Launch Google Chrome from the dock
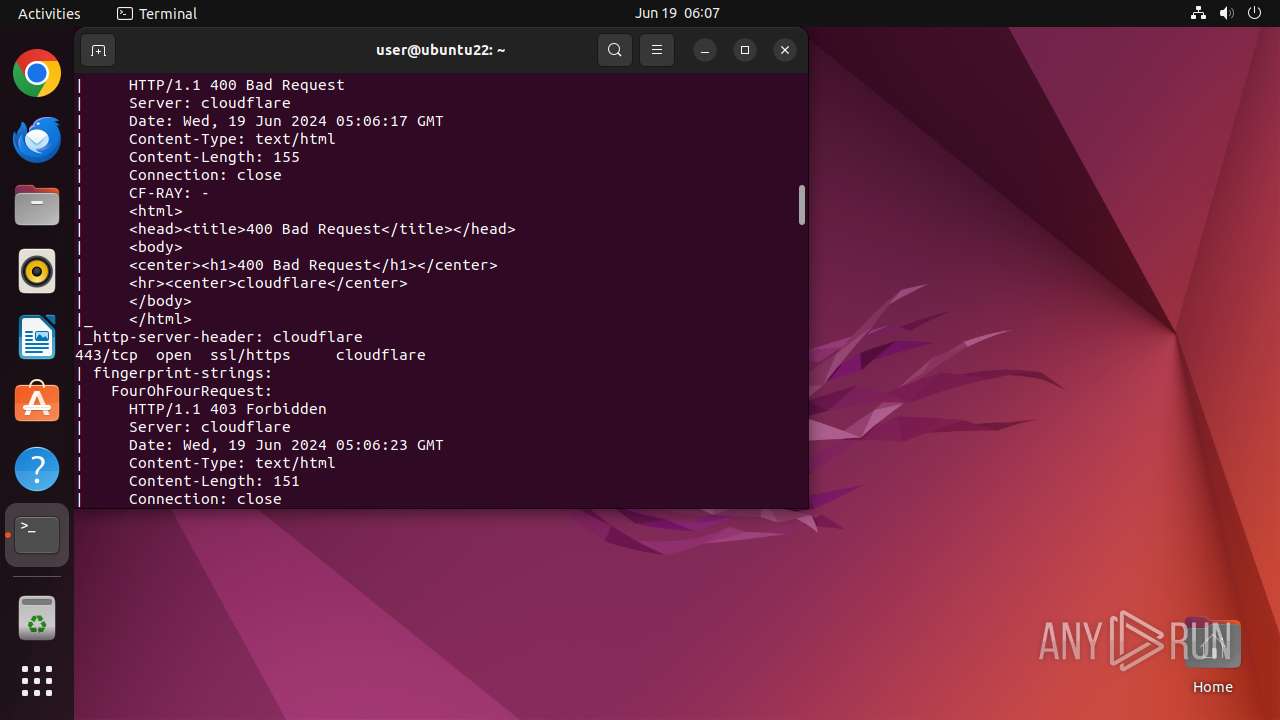 pyautogui.click(x=37, y=73)
